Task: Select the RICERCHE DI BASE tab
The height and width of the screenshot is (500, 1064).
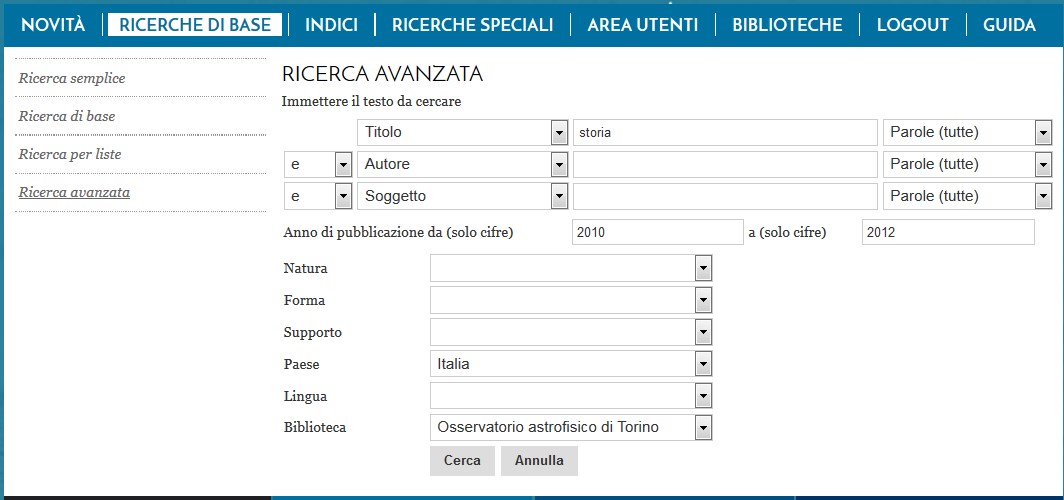Action: (195, 25)
